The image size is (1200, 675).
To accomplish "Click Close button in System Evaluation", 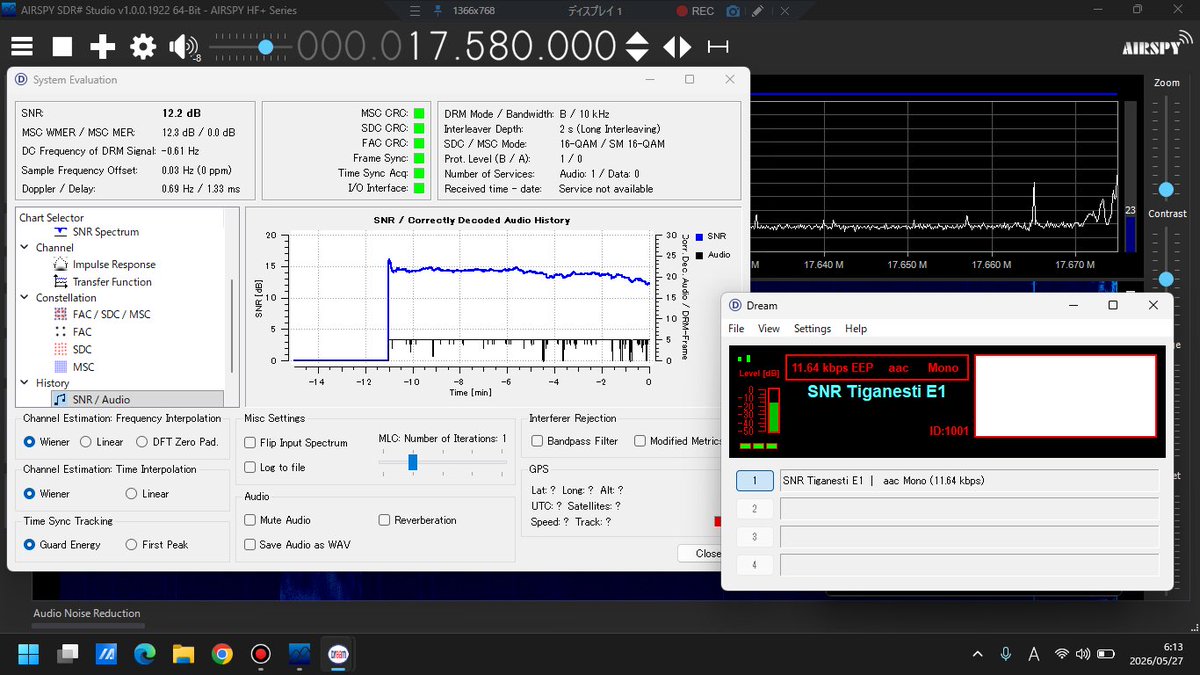I will click(708, 553).
